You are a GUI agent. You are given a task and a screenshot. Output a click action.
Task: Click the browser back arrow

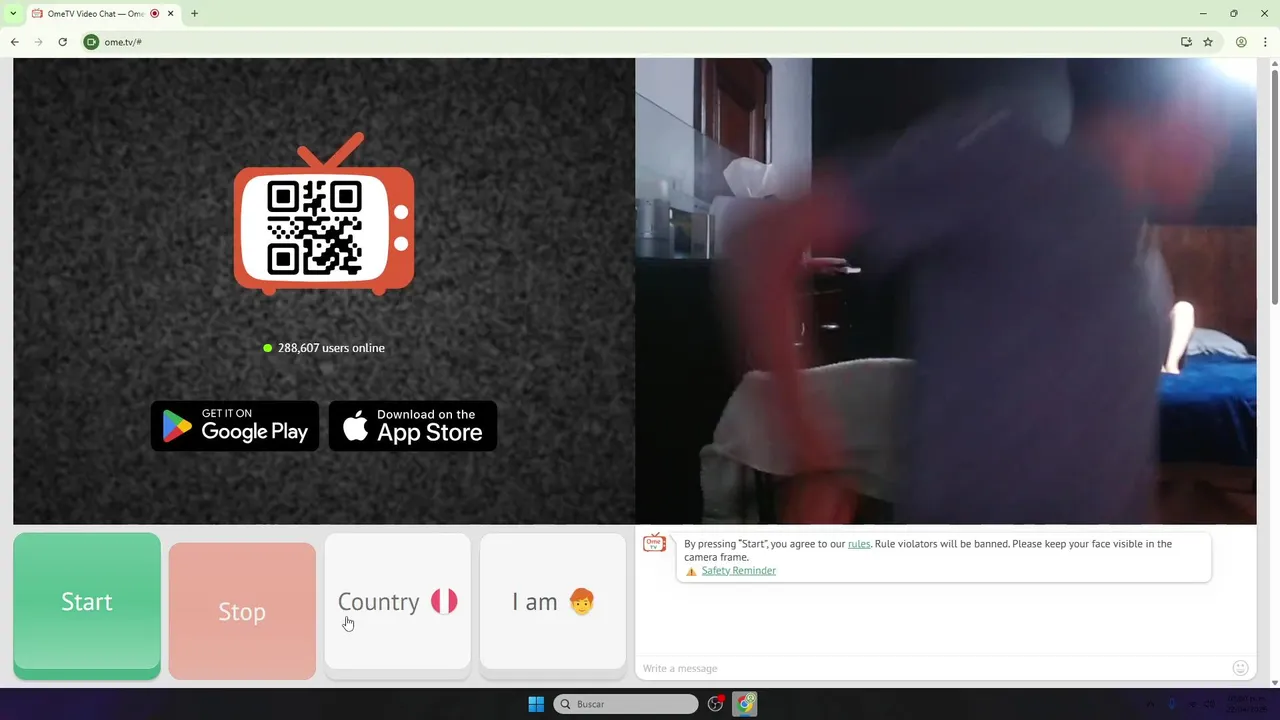[15, 42]
